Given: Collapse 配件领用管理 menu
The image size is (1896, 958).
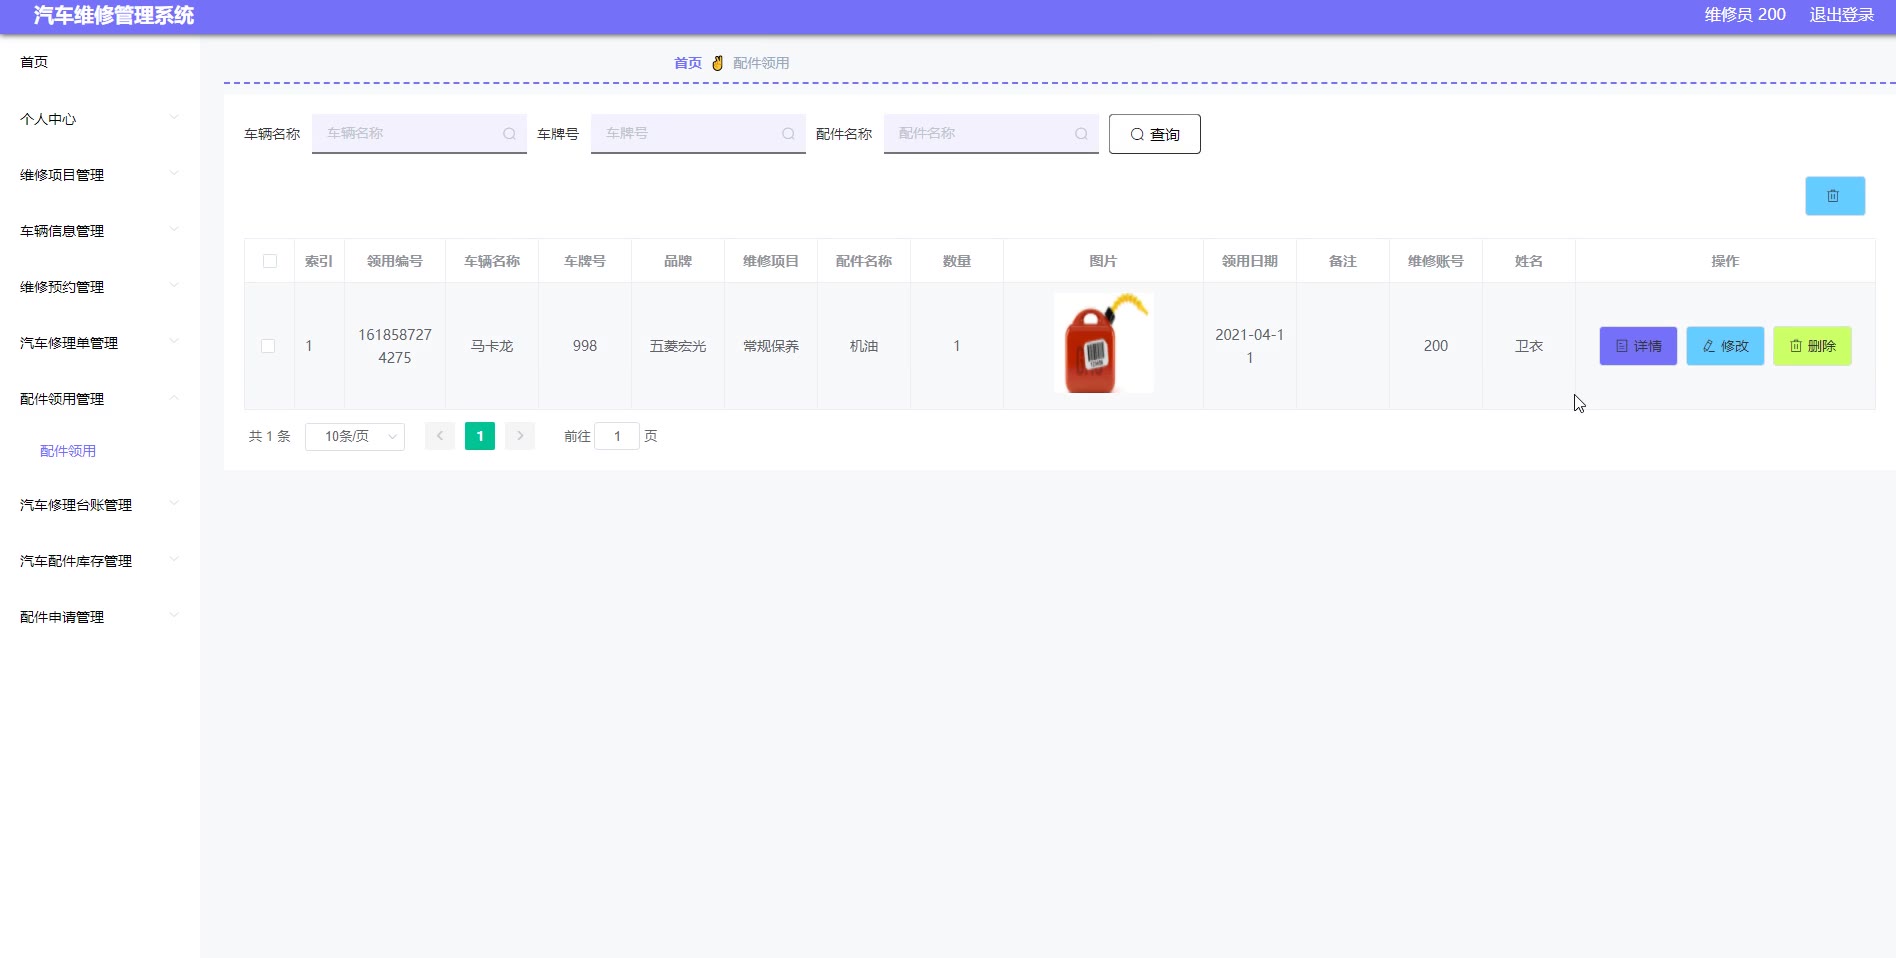Looking at the screenshot, I should click(99, 399).
